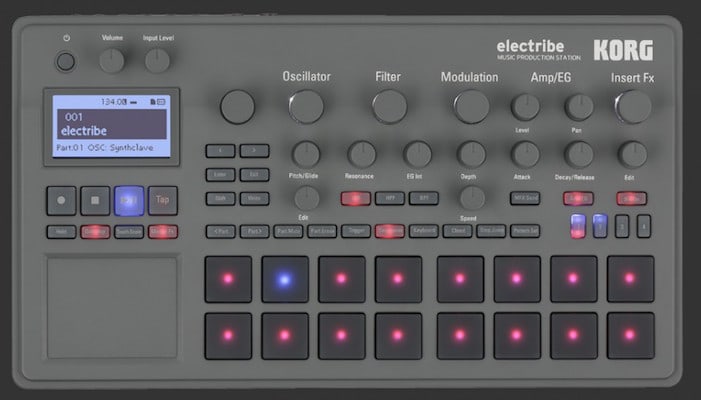Click the Write button
This screenshot has width=701, height=400.
click(x=254, y=198)
